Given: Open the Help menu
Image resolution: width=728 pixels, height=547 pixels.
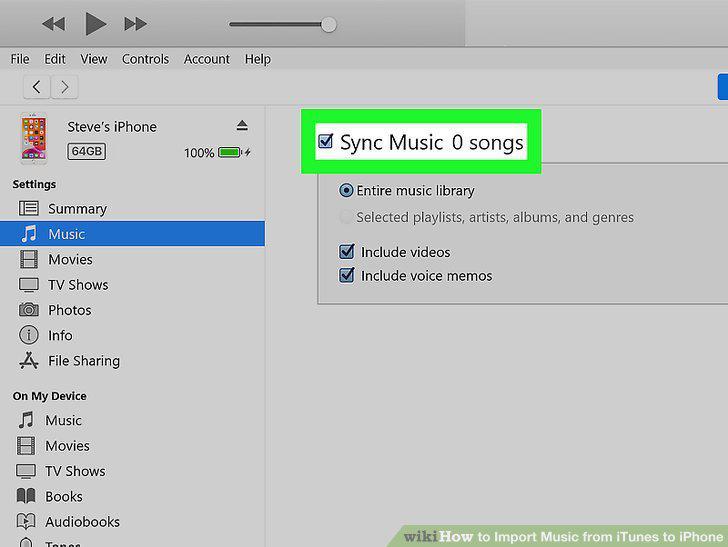Looking at the screenshot, I should coord(258,59).
